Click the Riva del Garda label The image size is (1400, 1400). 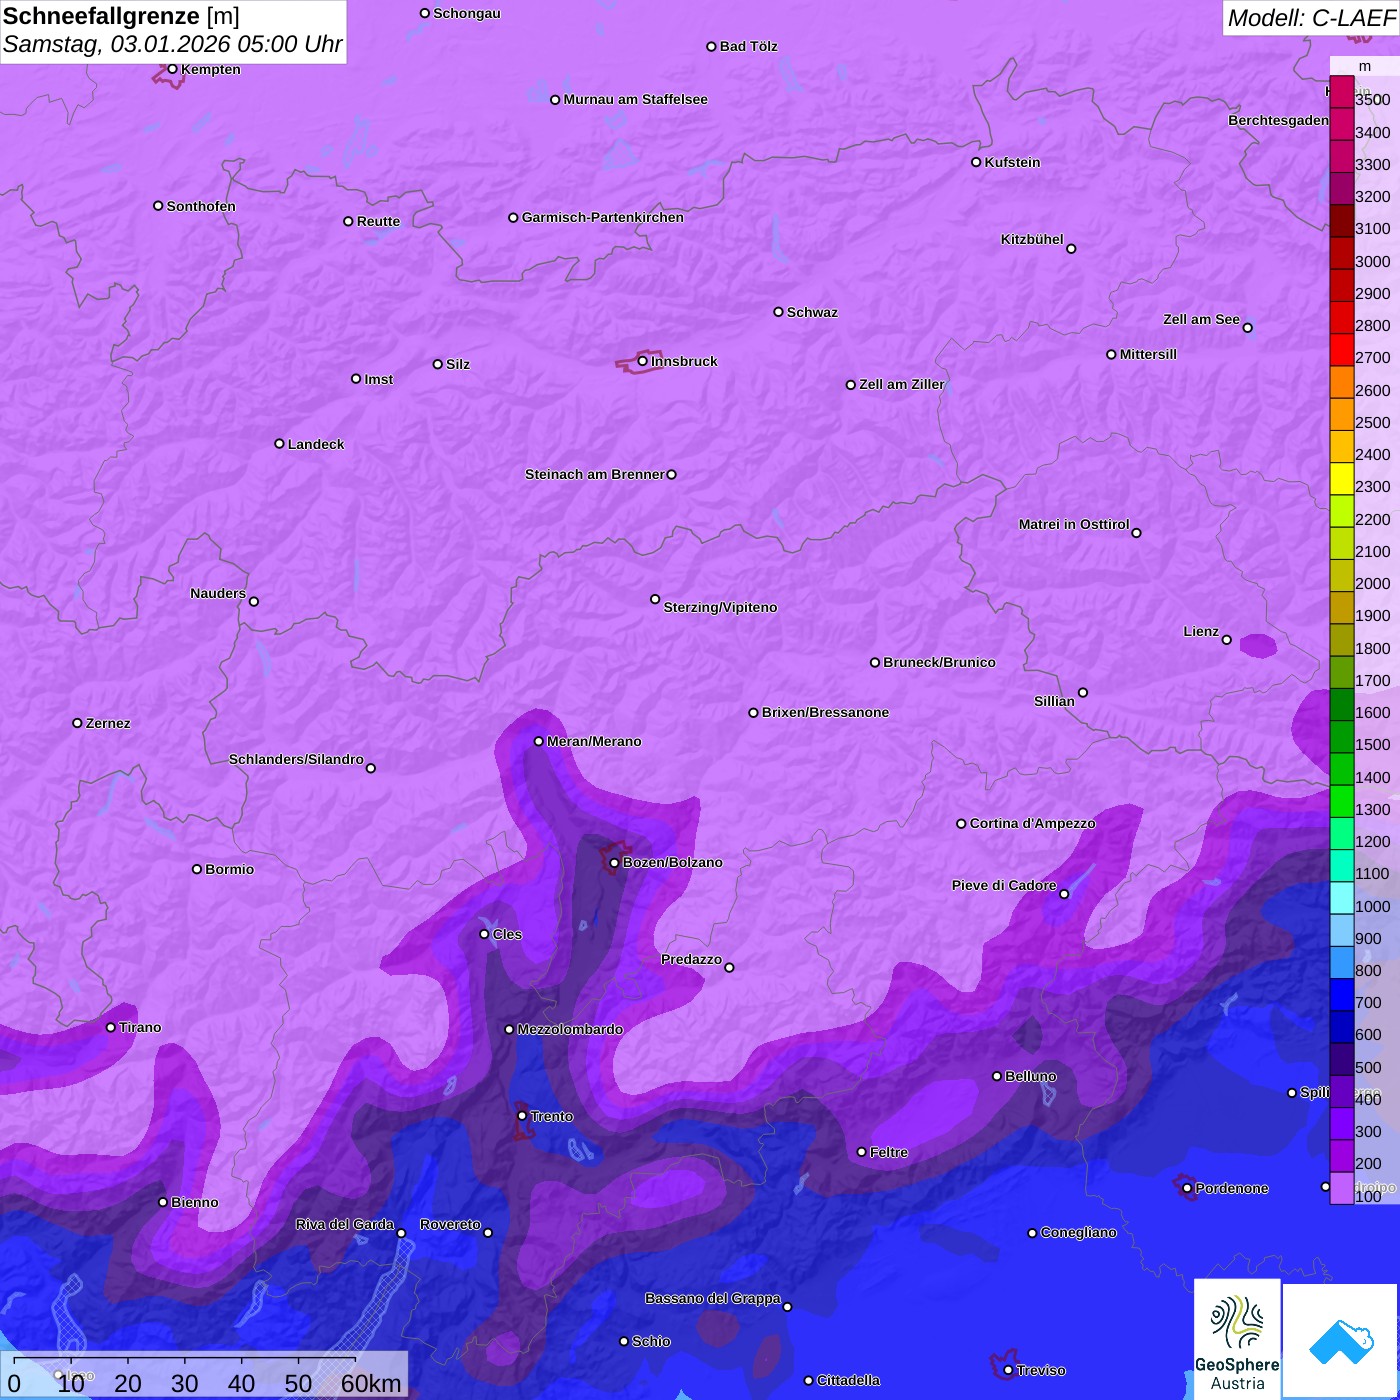[x=345, y=1224]
